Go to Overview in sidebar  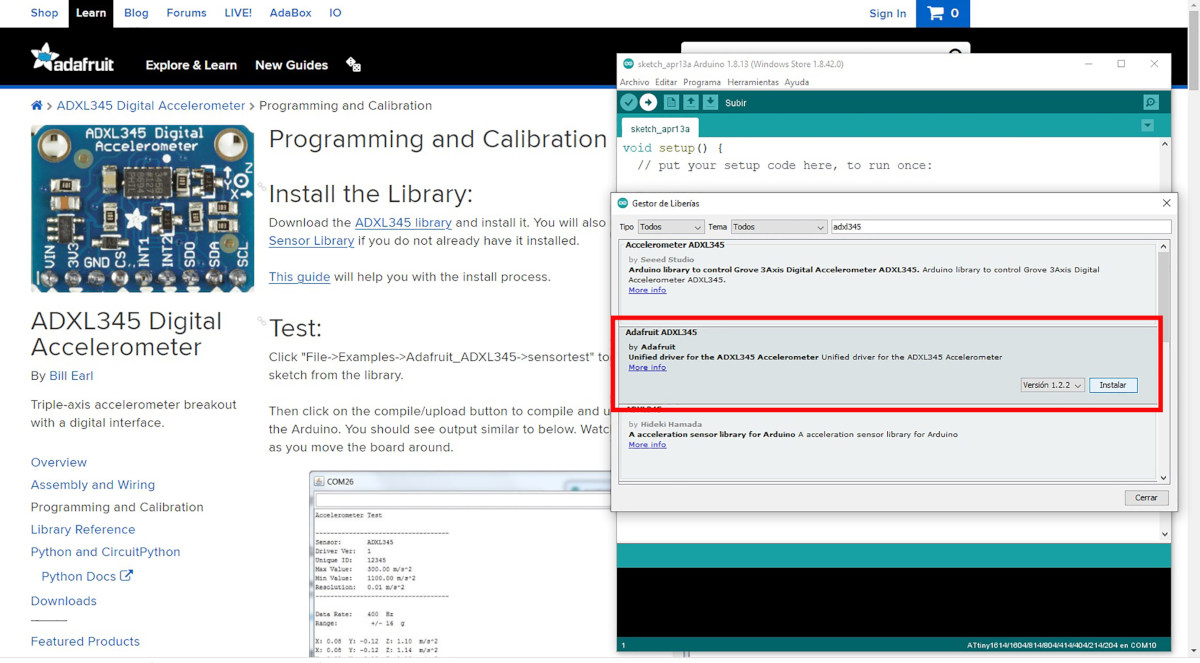click(59, 462)
